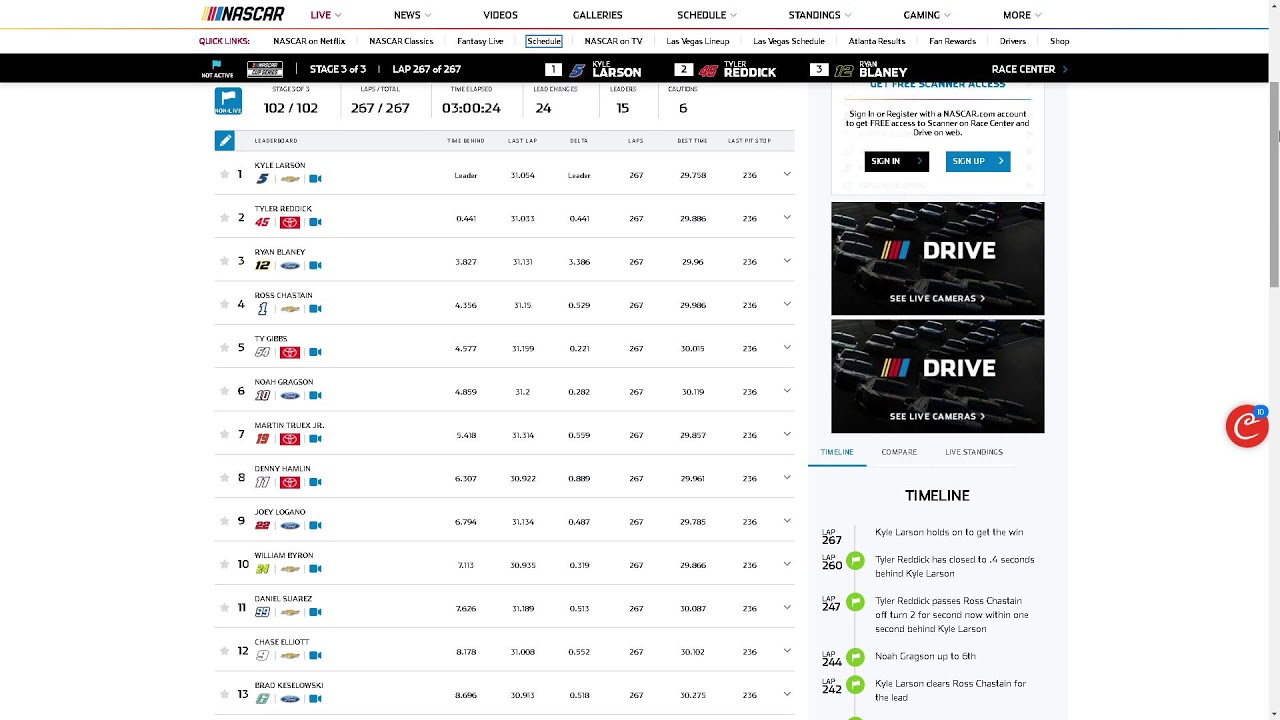Image resolution: width=1280 pixels, height=720 pixels.
Task: Switch to the Live Standings tab
Action: [974, 452]
